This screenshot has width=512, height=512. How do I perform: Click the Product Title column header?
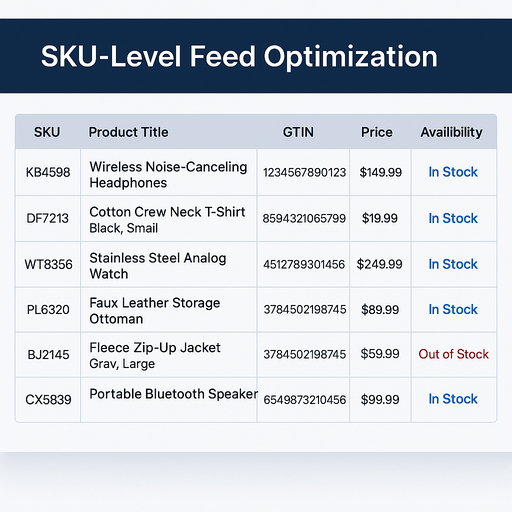pyautogui.click(x=128, y=132)
